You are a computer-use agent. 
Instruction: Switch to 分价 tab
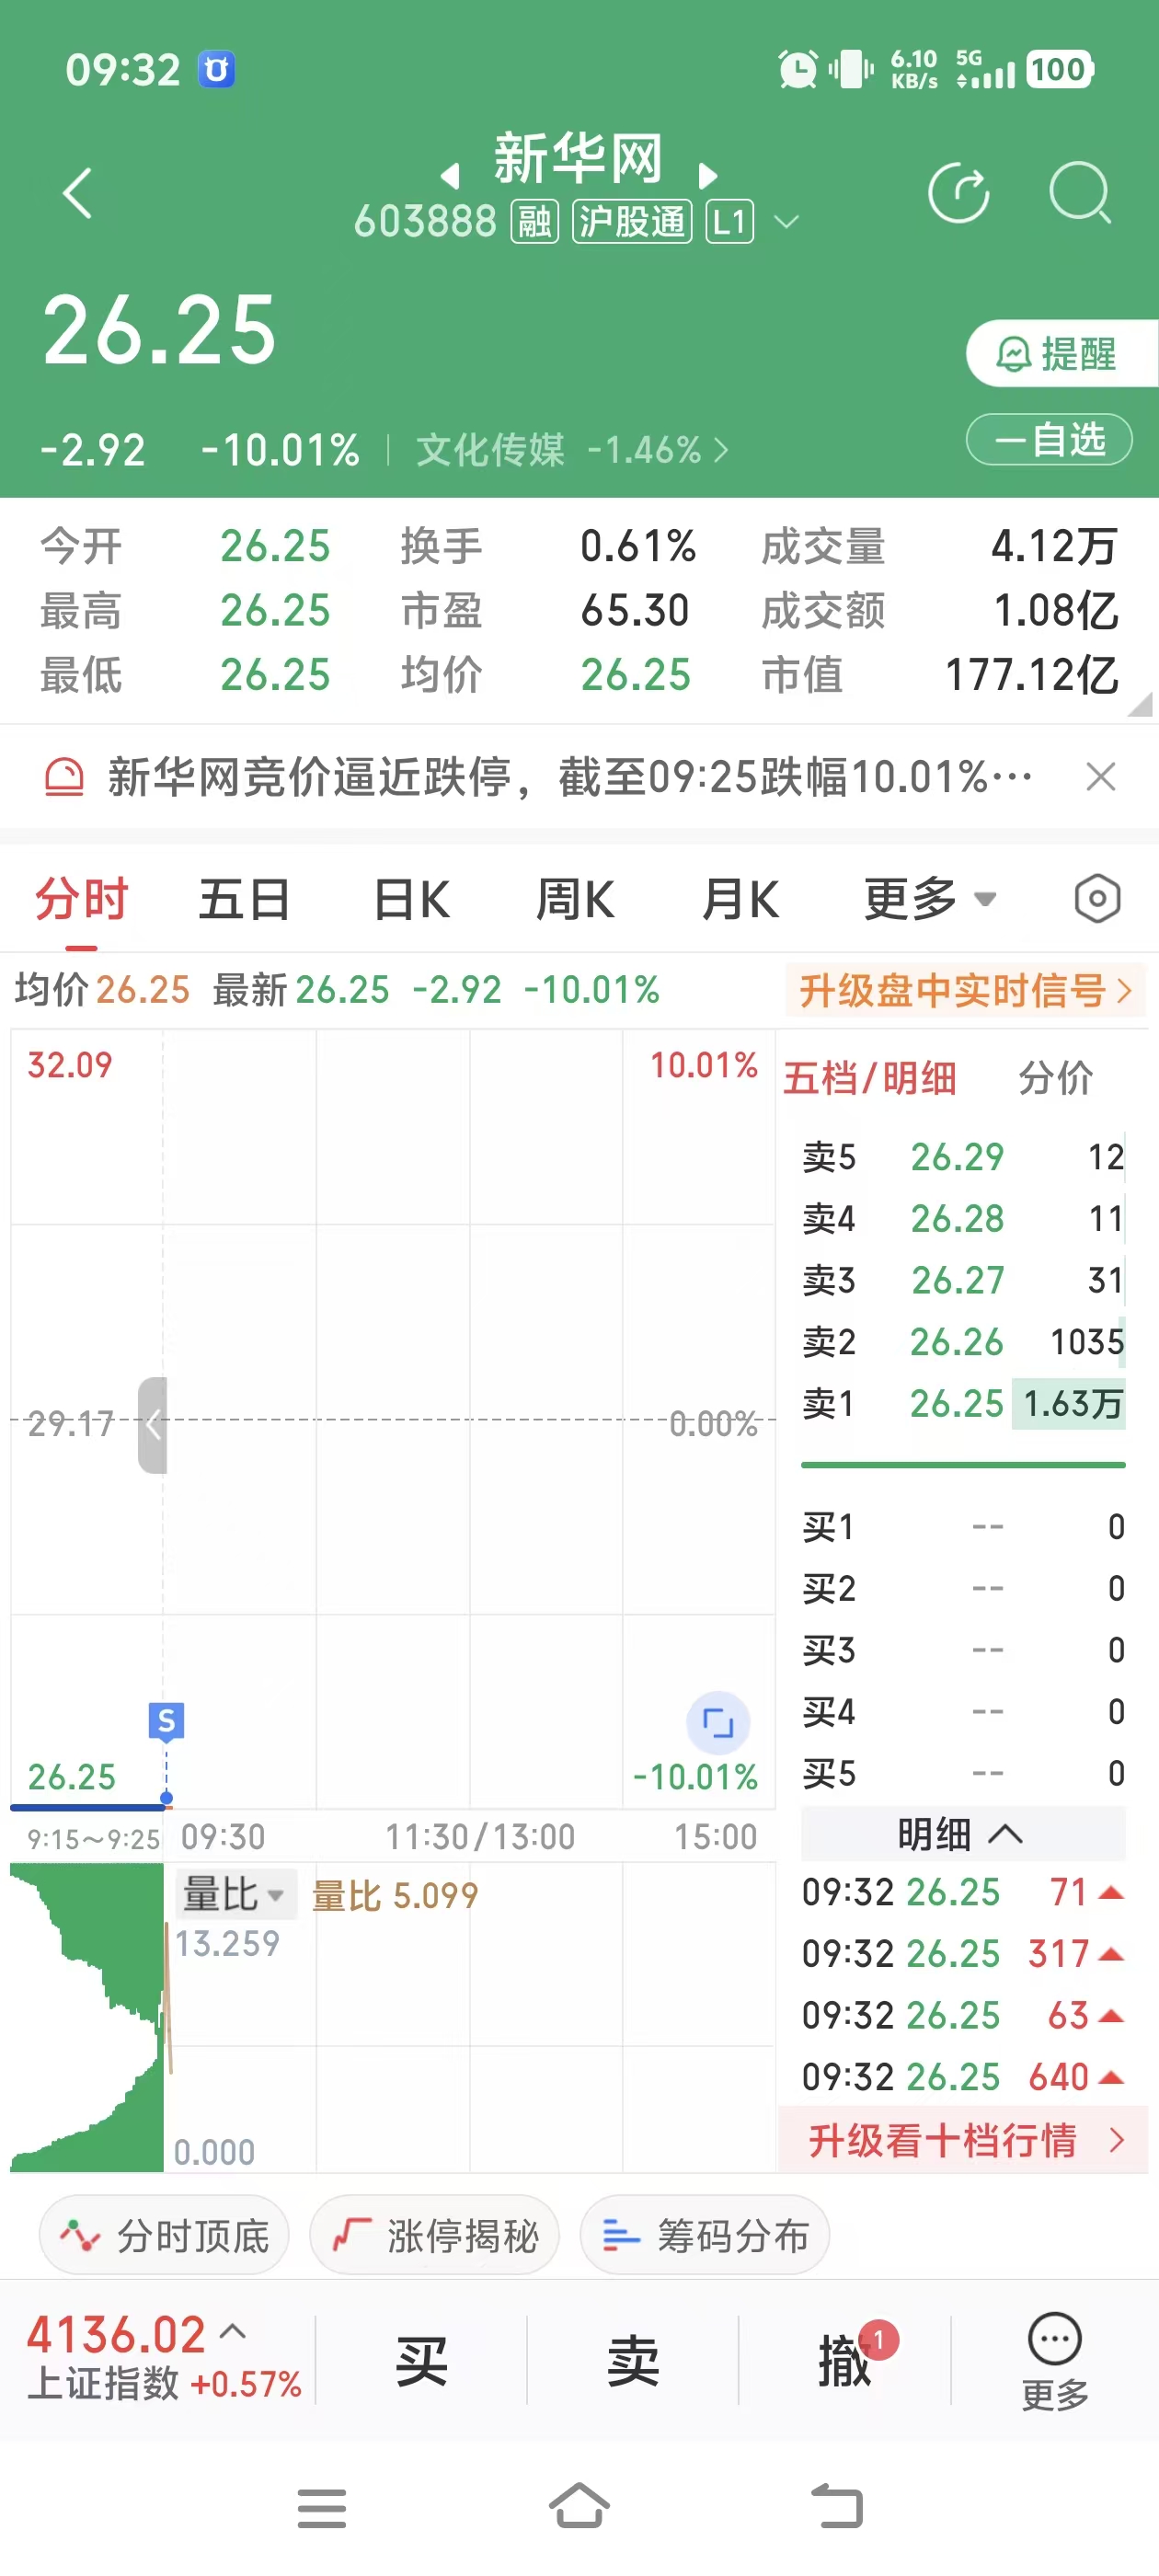tap(1055, 1078)
